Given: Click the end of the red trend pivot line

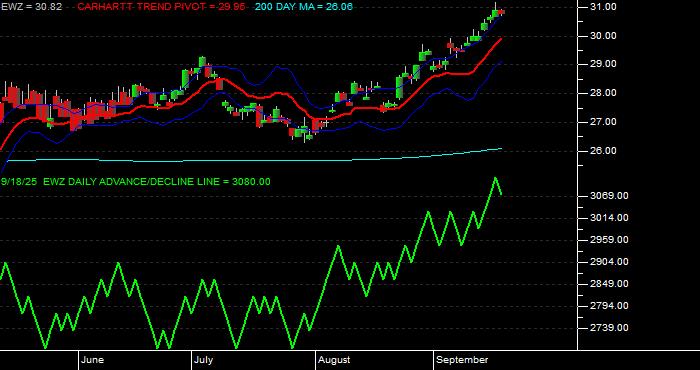Looking at the screenshot, I should tap(501, 39).
